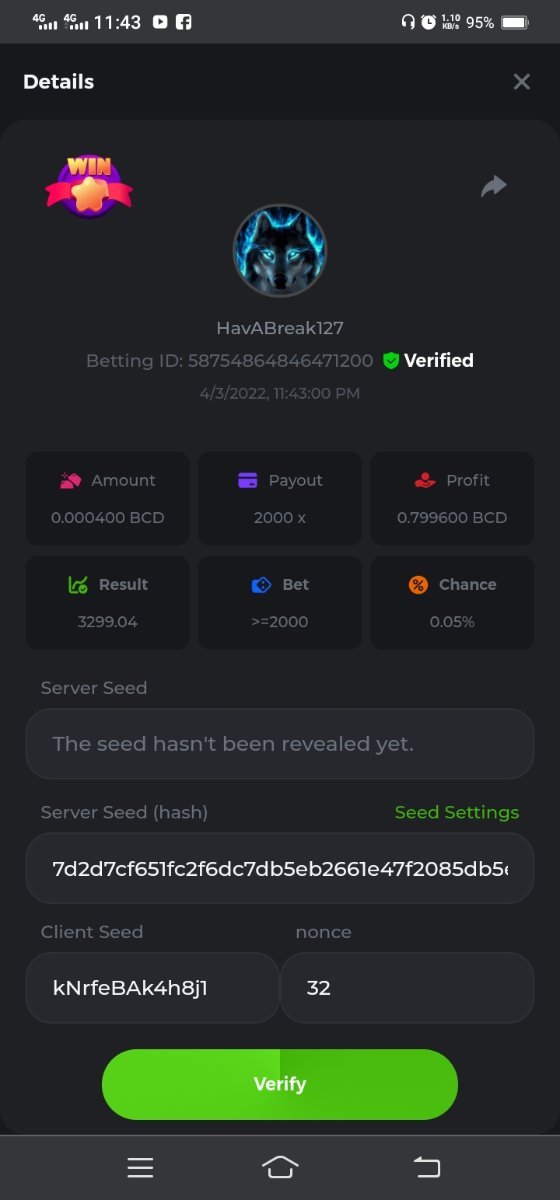
Task: Tap the blue Bet icon
Action: pyautogui.click(x=261, y=584)
